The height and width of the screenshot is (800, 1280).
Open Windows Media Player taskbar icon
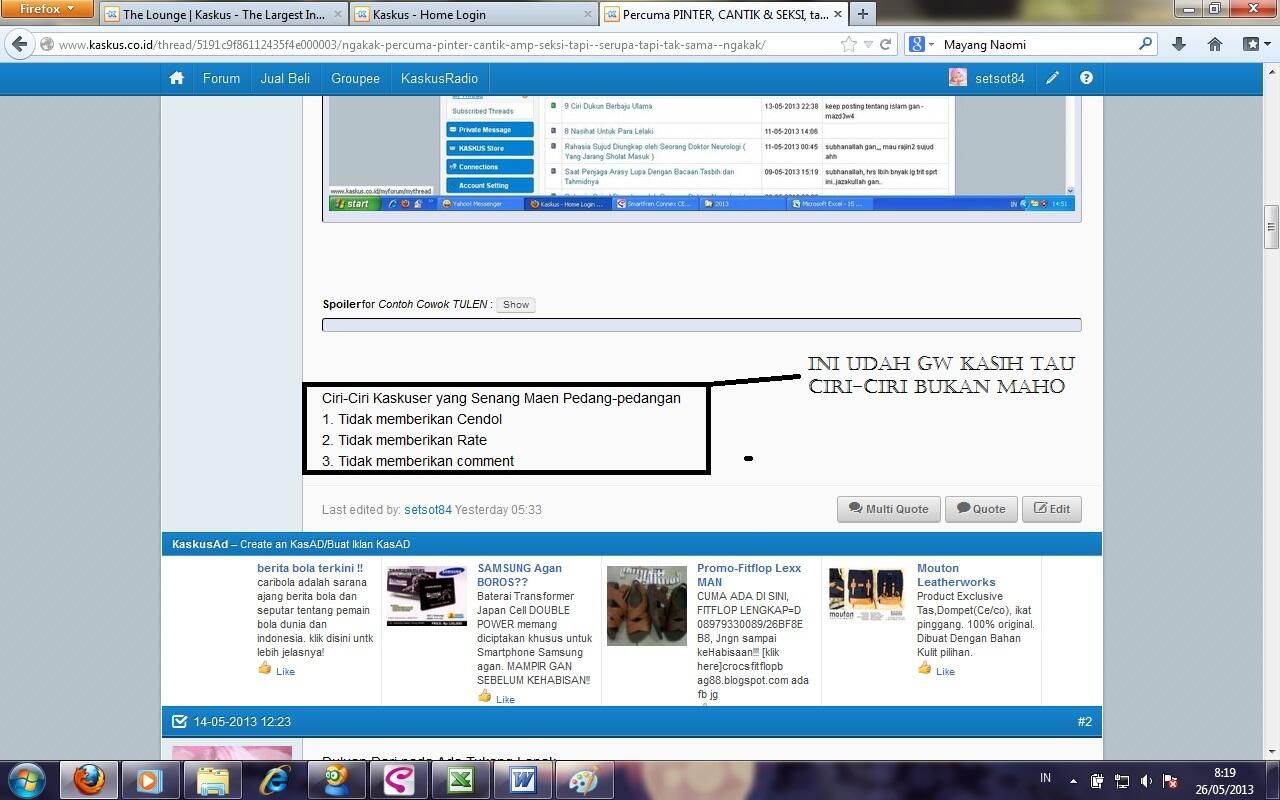click(150, 780)
